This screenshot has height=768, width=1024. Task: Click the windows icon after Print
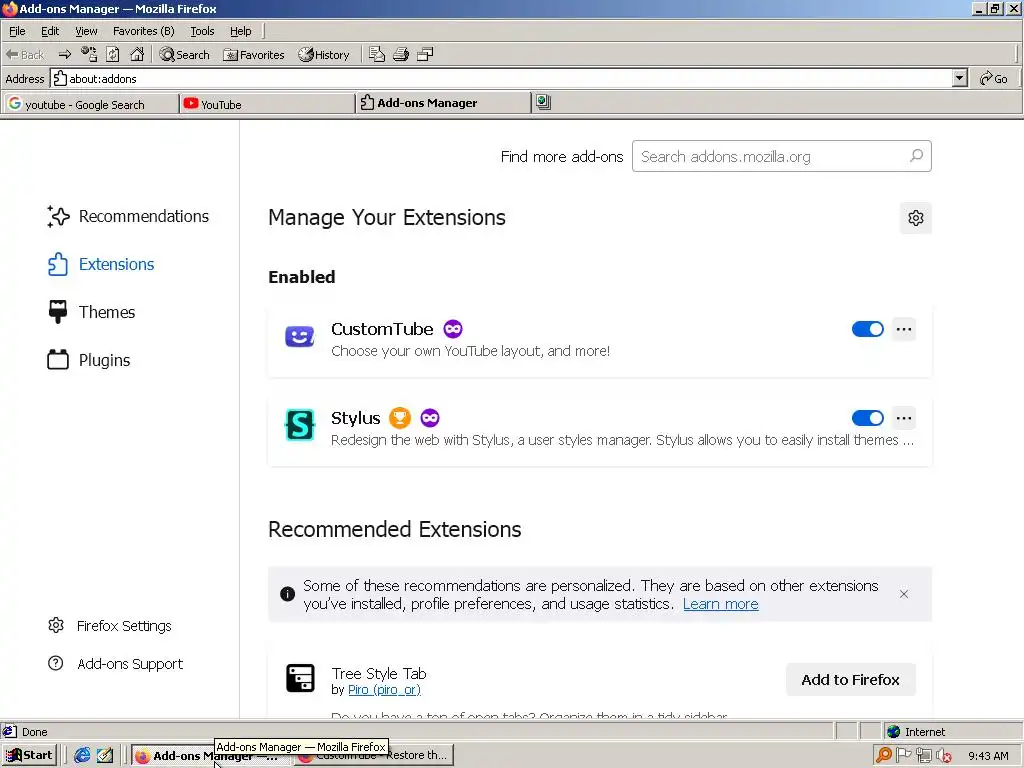[x=425, y=55]
